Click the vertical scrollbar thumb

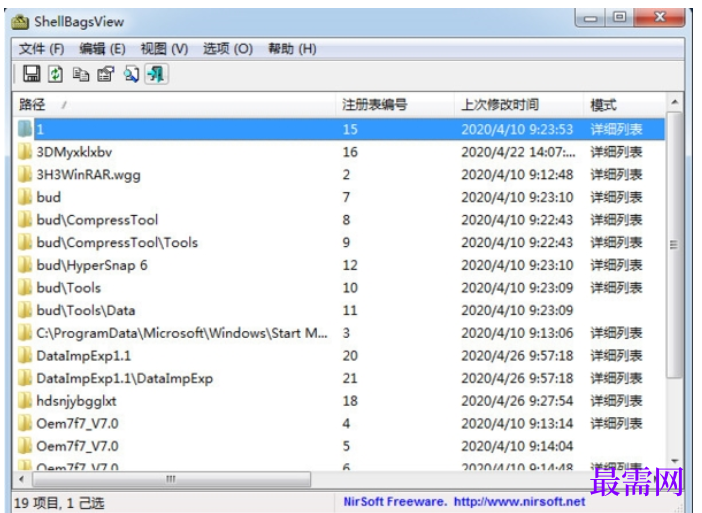click(674, 244)
